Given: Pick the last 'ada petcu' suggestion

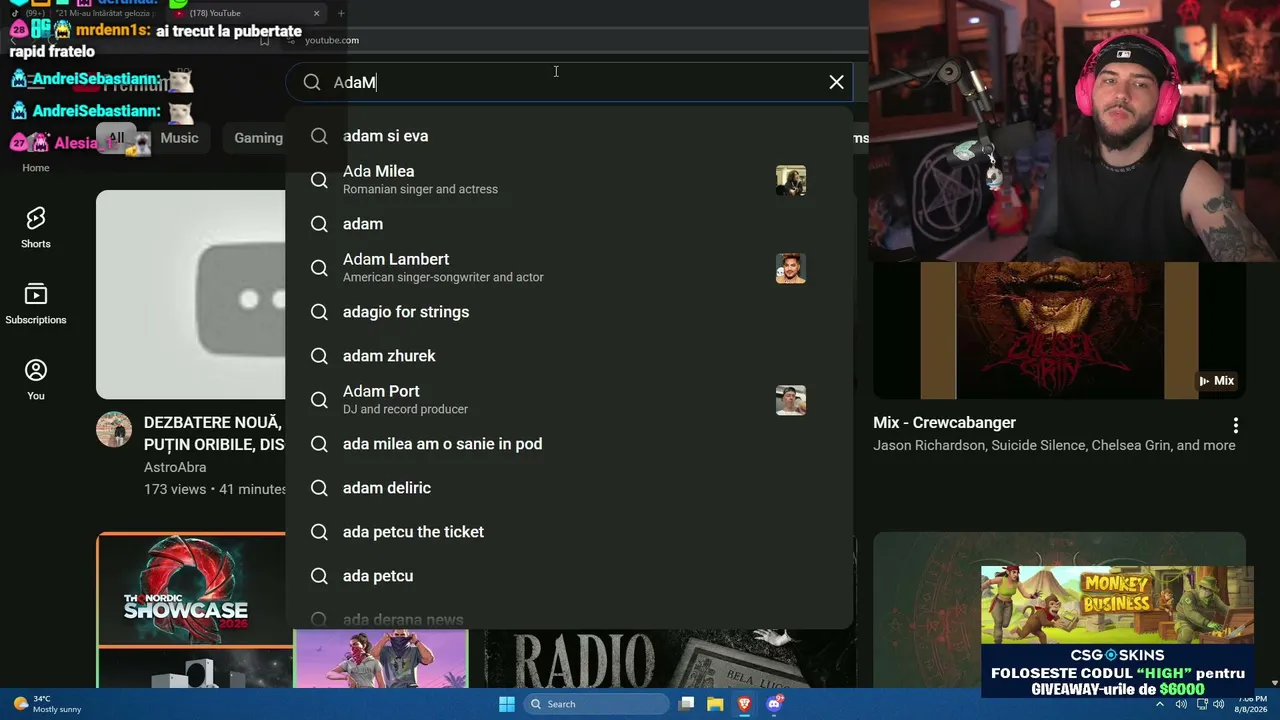Looking at the screenshot, I should pos(569,576).
